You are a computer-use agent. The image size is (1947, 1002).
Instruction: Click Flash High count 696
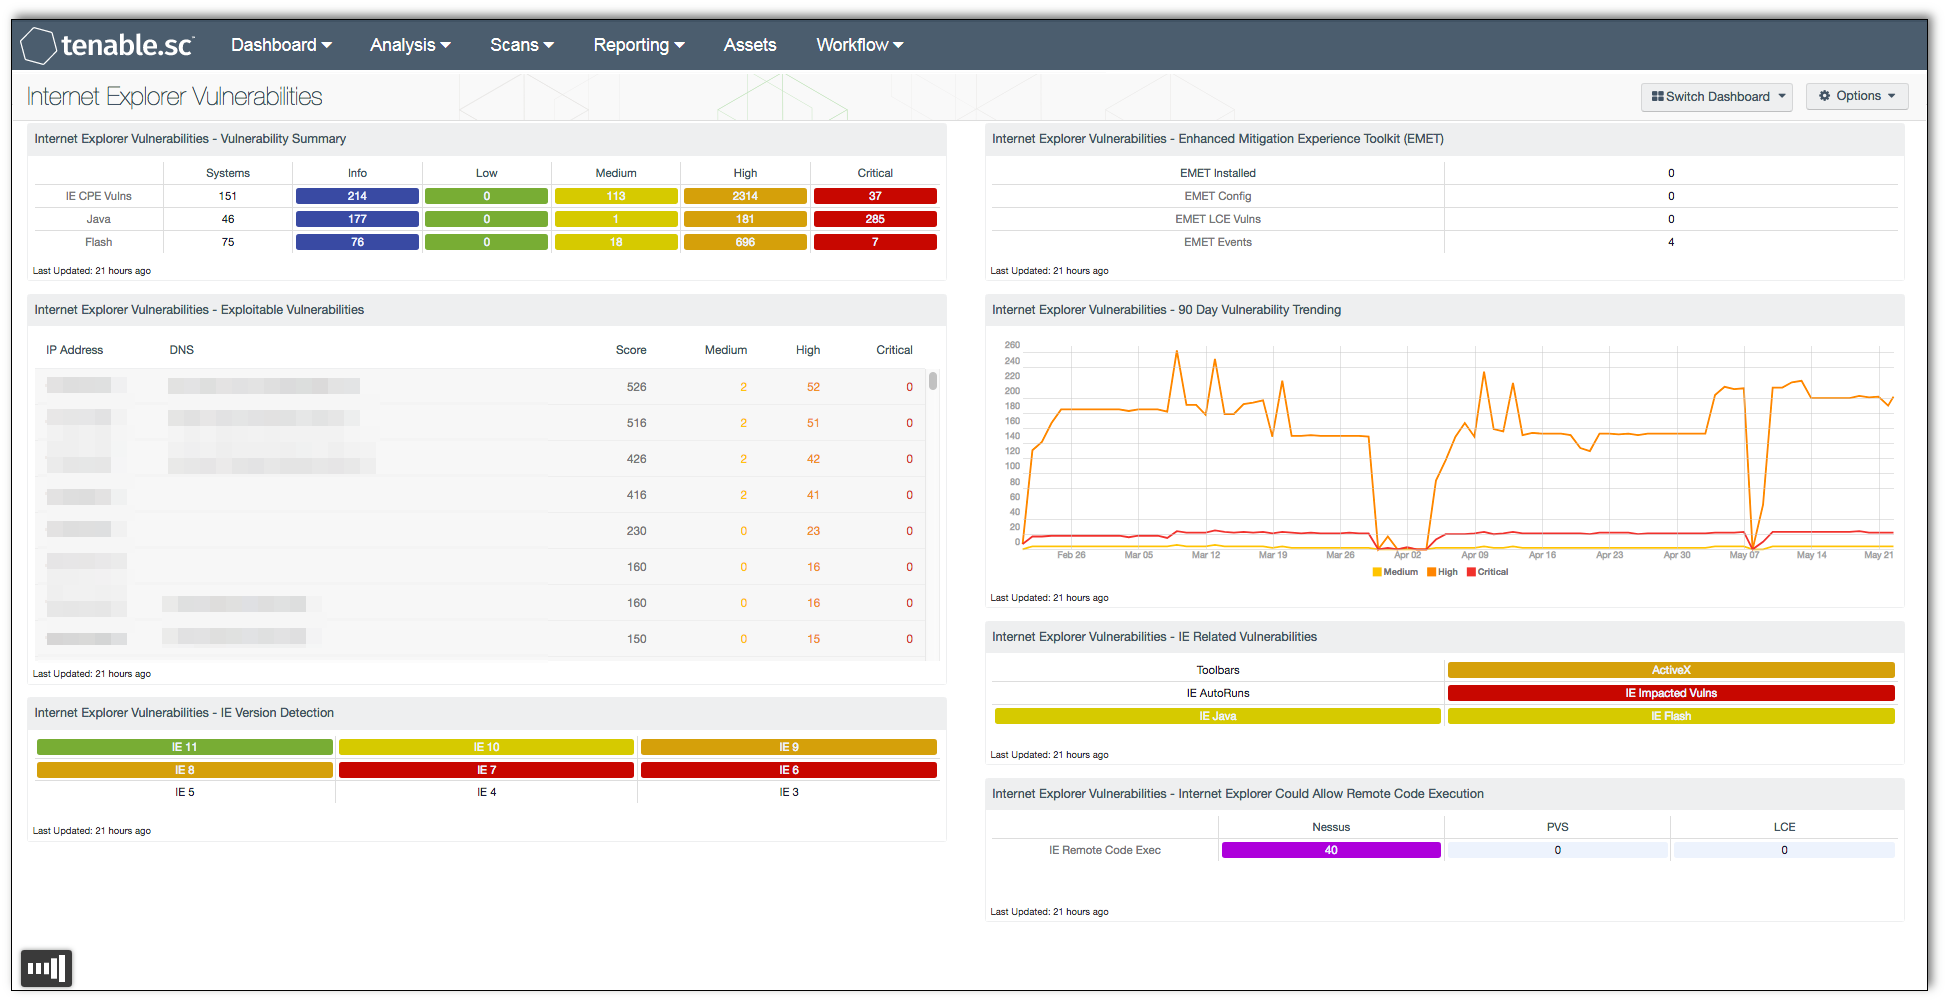[745, 242]
